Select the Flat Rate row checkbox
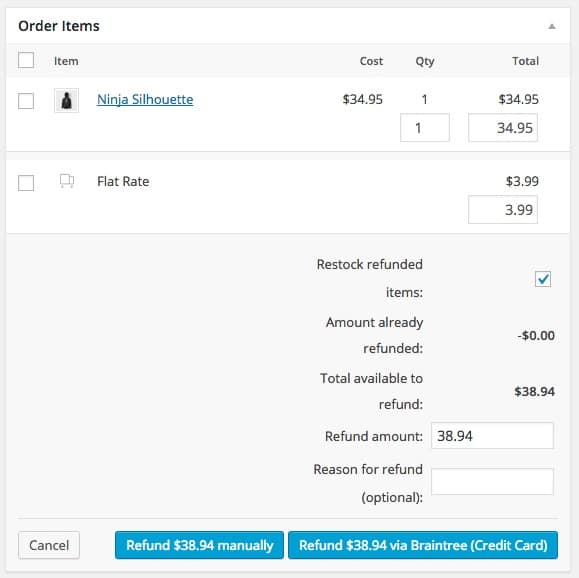The height and width of the screenshot is (578, 579). [26, 182]
